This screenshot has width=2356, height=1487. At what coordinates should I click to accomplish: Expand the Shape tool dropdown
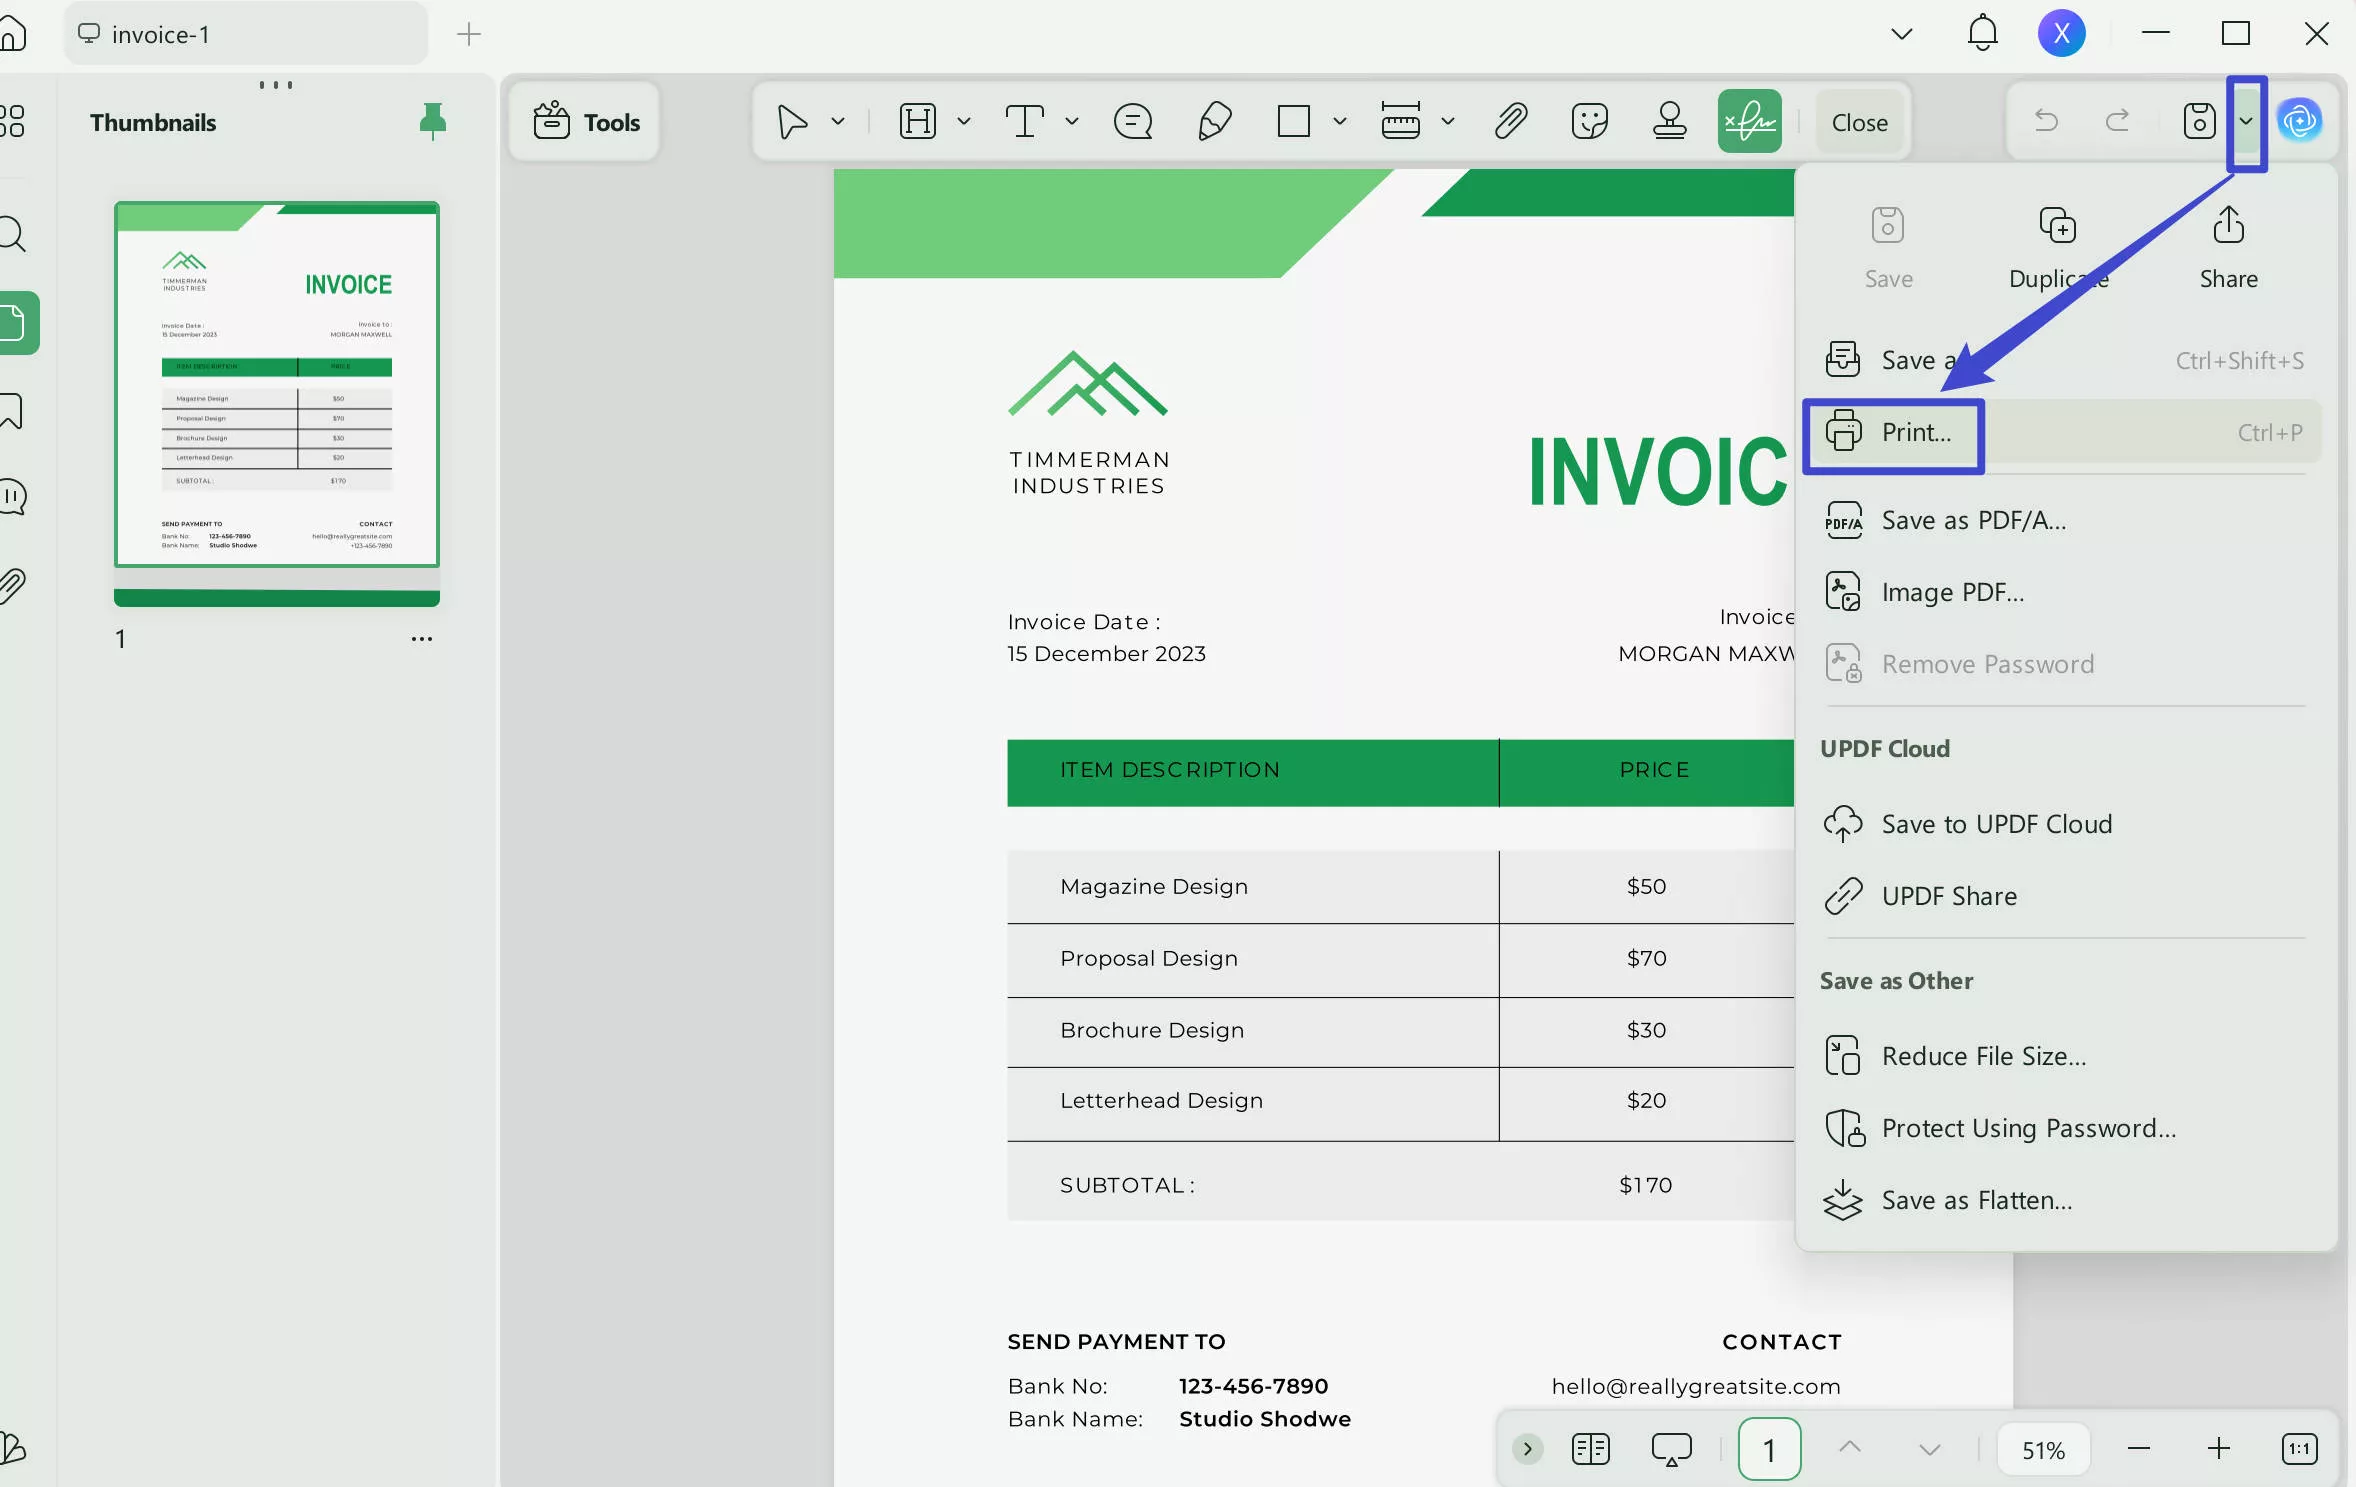[x=1338, y=121]
